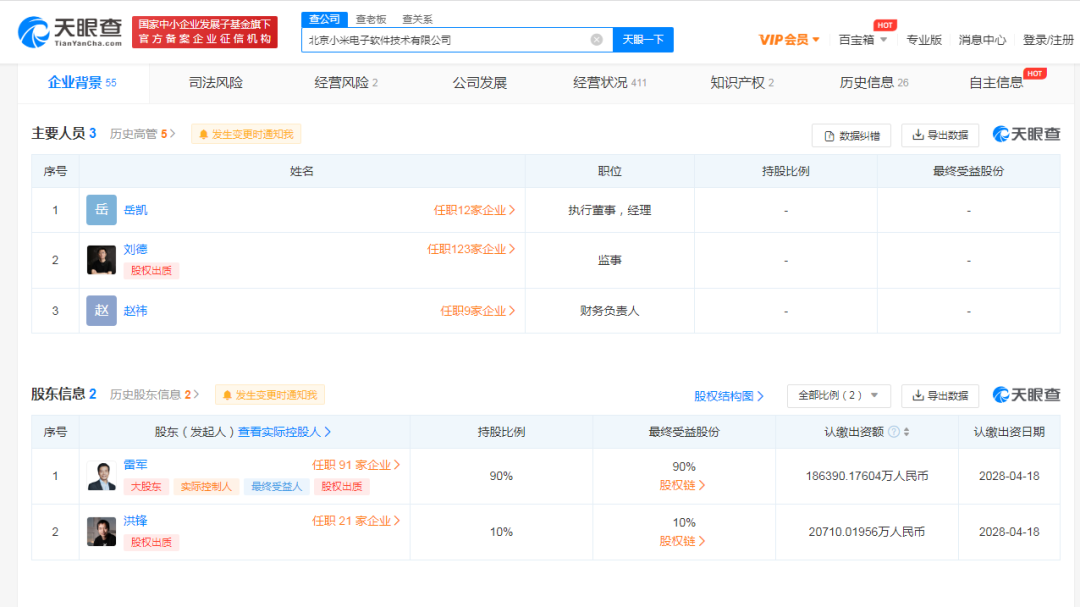1080x607 pixels.
Task: Click 最终受益人 tag under 雷军
Action: point(276,486)
